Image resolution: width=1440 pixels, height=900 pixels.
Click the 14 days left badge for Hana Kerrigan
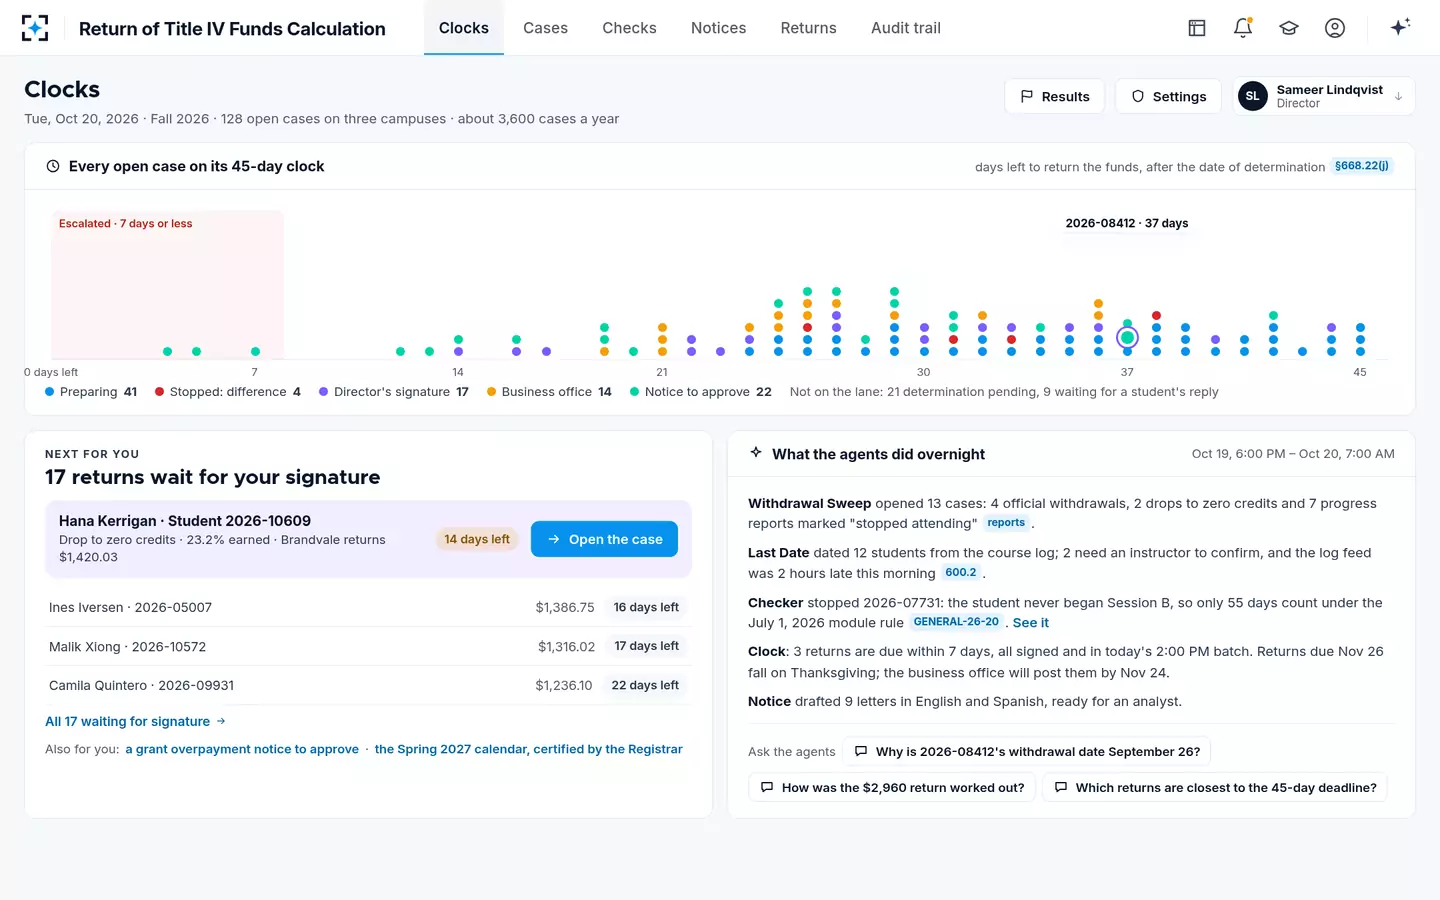(477, 539)
